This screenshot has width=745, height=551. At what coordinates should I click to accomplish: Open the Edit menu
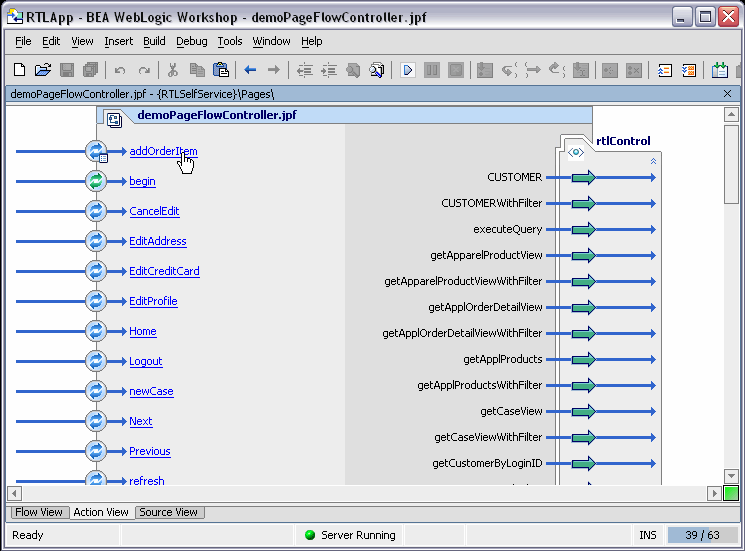coord(51,41)
